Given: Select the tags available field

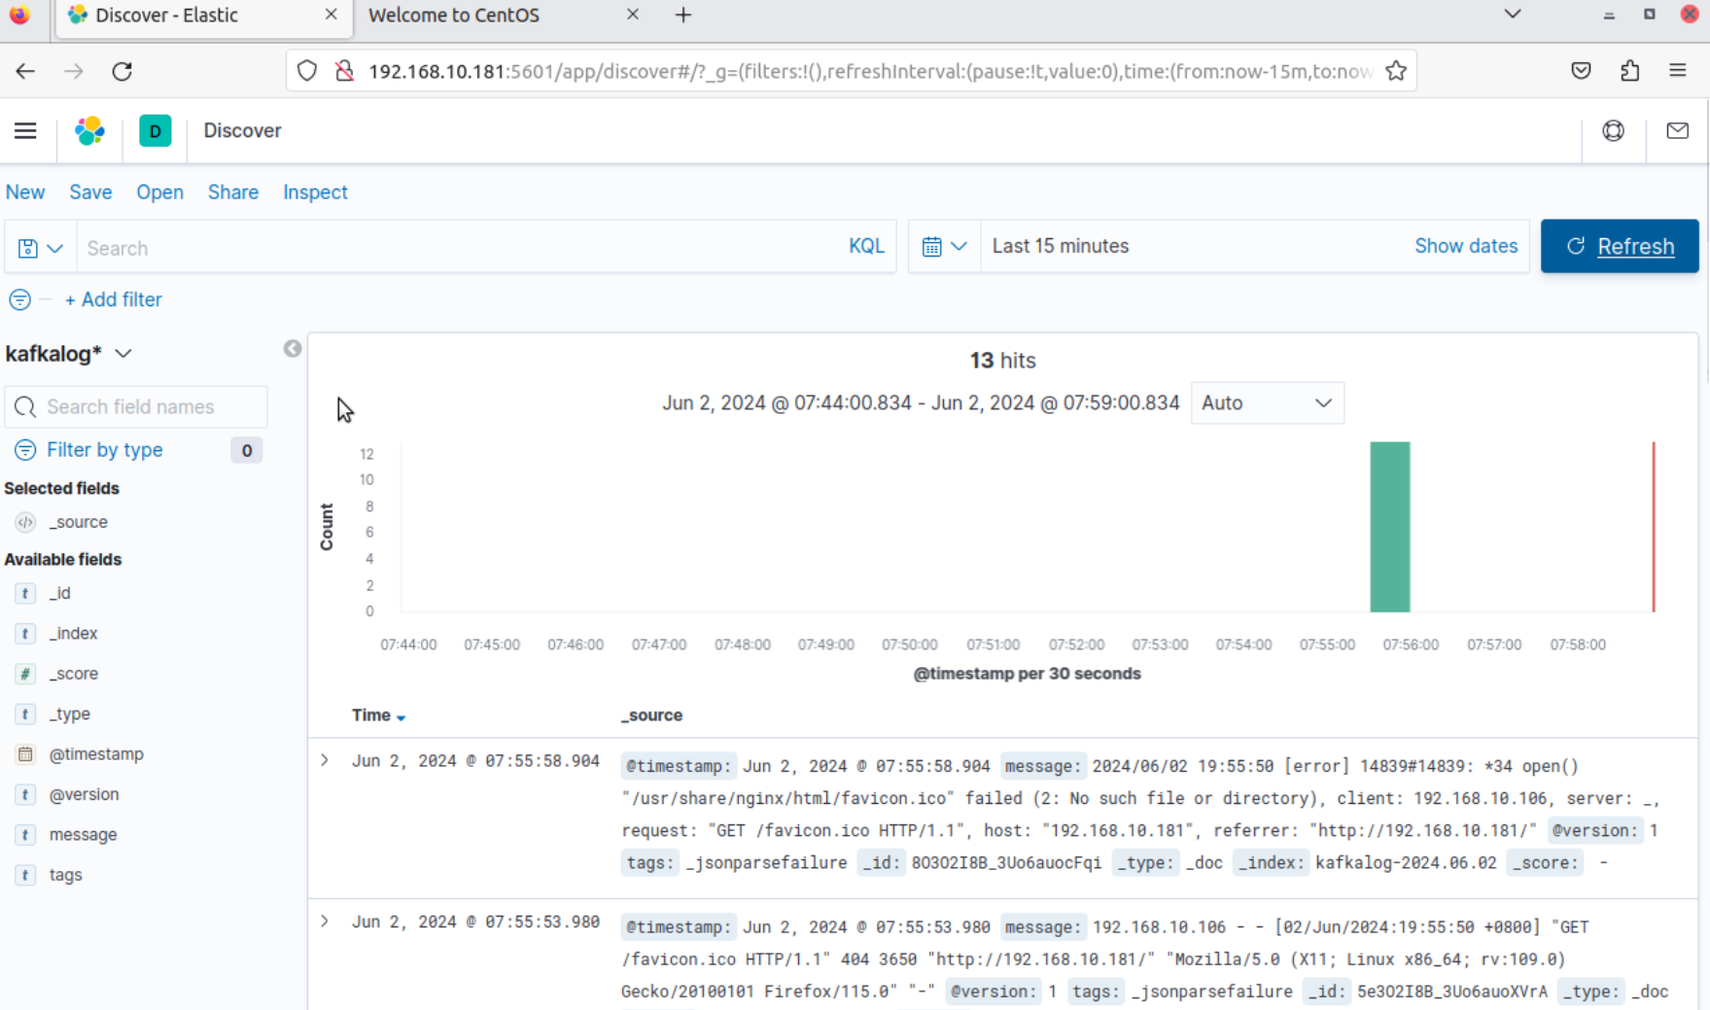Looking at the screenshot, I should point(66,875).
